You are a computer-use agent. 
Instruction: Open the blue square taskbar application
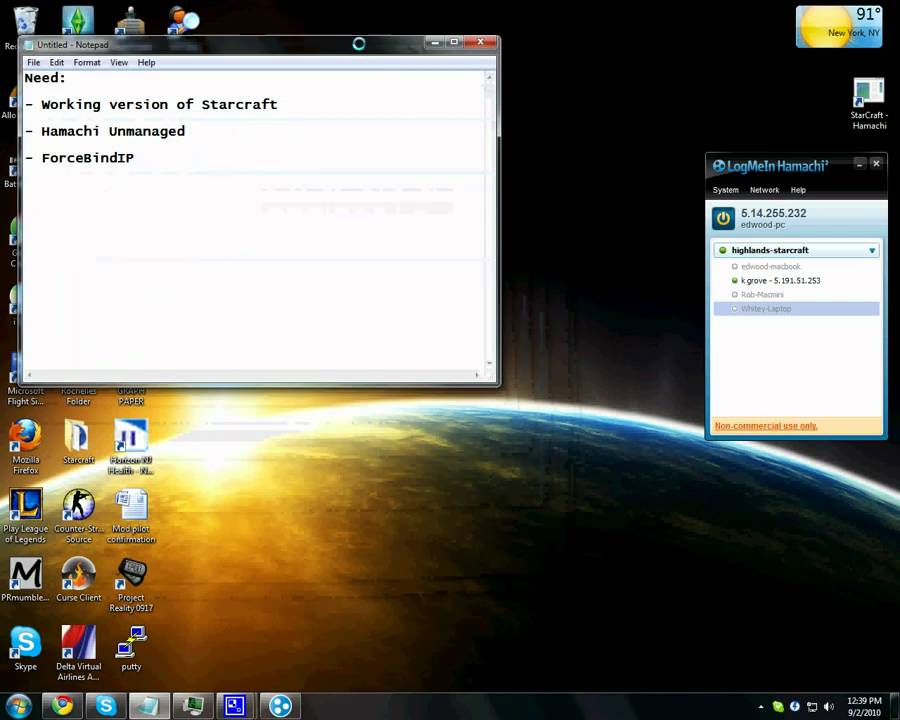[236, 706]
